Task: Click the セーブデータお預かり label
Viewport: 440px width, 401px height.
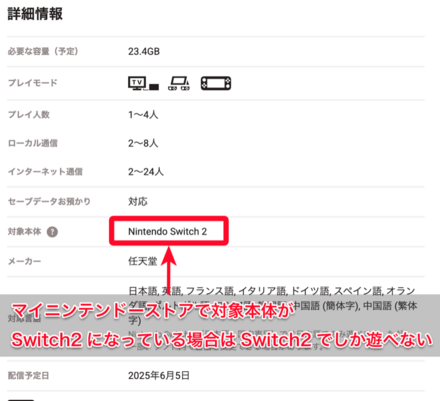Action: pyautogui.click(x=49, y=201)
